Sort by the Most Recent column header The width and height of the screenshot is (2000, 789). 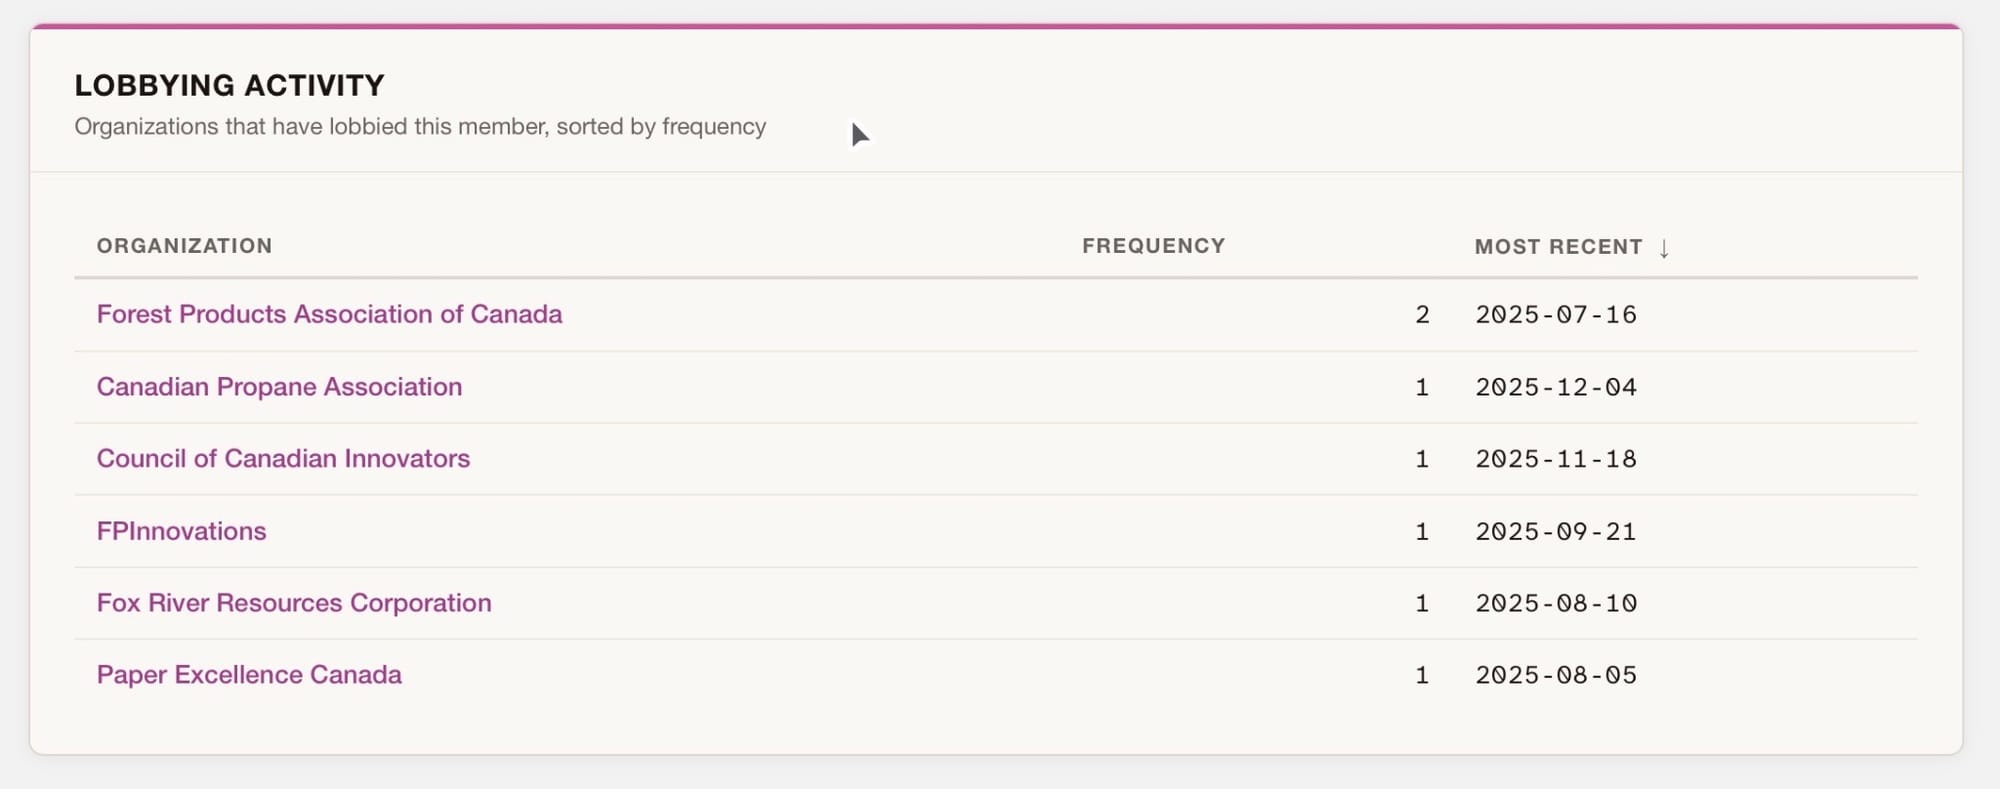[x=1558, y=247]
